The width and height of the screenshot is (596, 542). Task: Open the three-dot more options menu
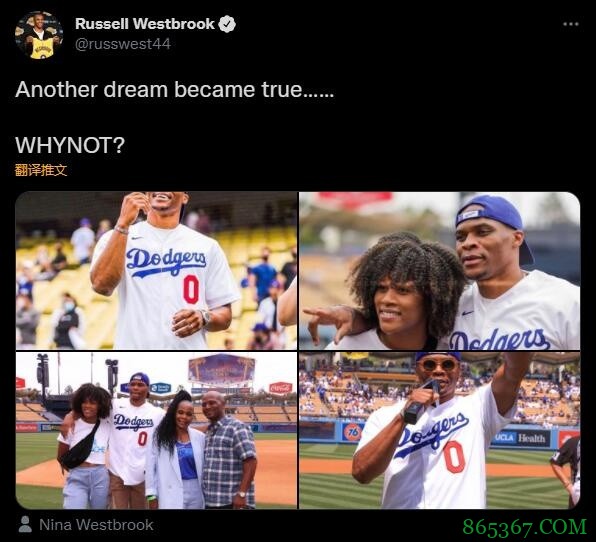click(571, 24)
